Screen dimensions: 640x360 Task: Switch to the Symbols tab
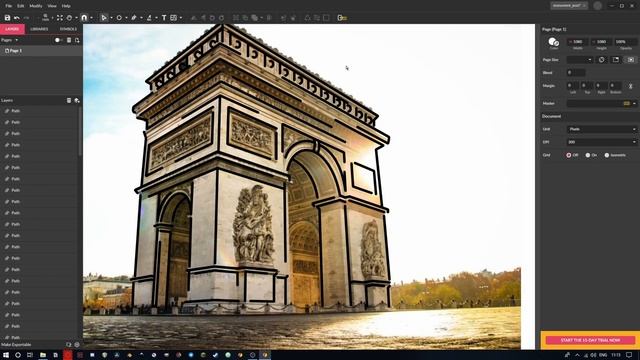pos(68,29)
